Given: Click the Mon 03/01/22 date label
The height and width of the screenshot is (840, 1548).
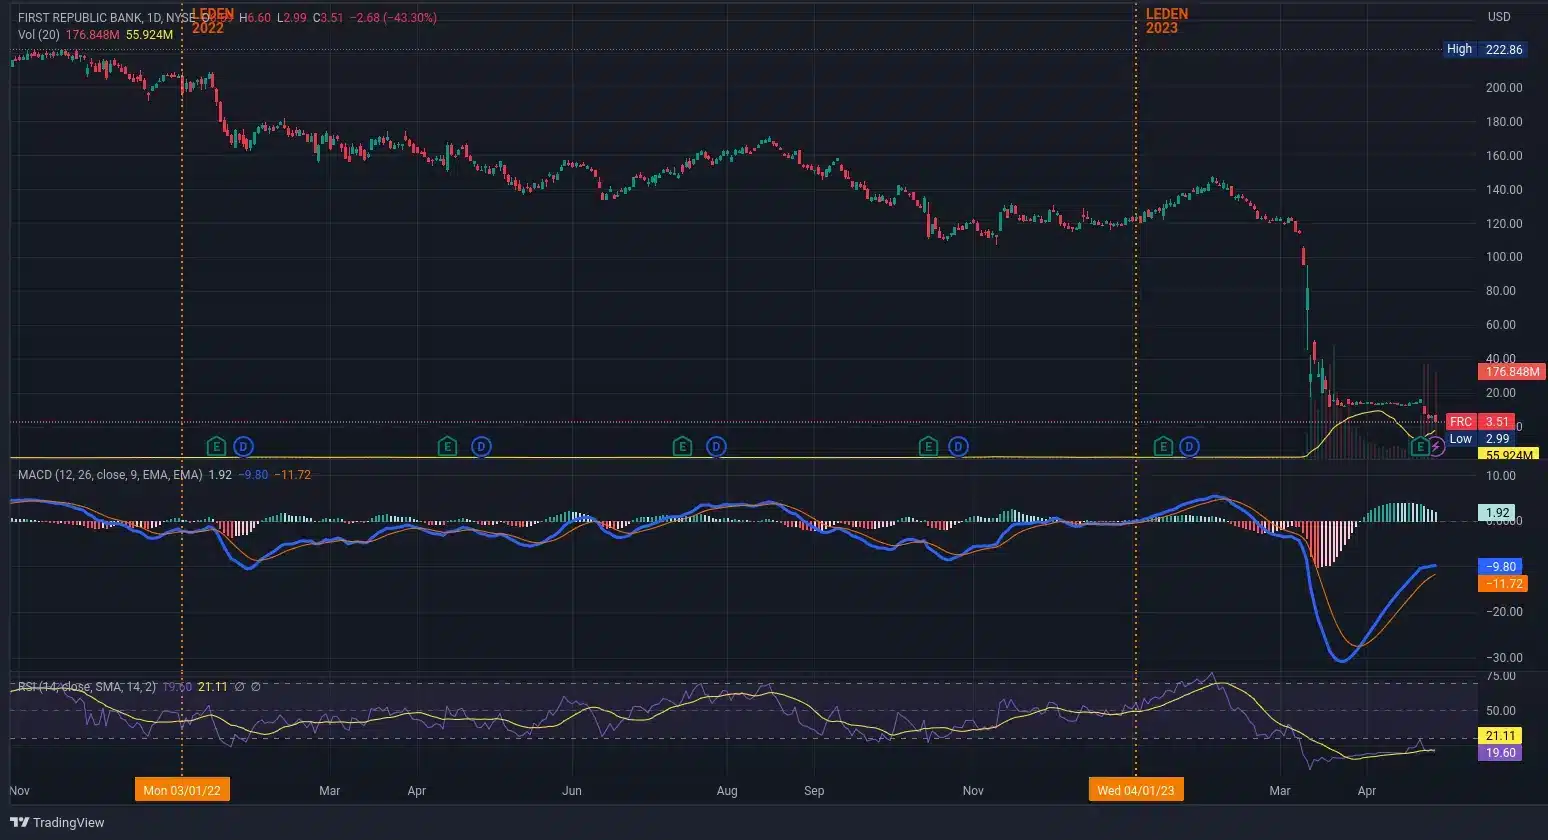Looking at the screenshot, I should (x=182, y=790).
